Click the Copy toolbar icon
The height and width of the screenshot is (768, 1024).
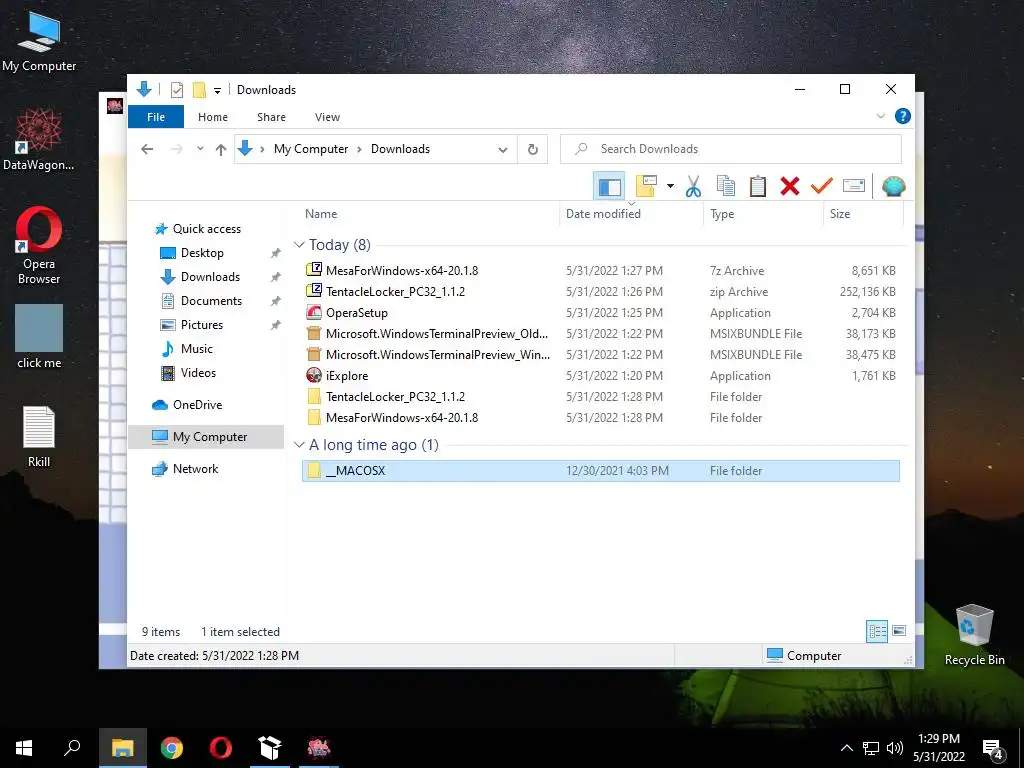click(726, 187)
